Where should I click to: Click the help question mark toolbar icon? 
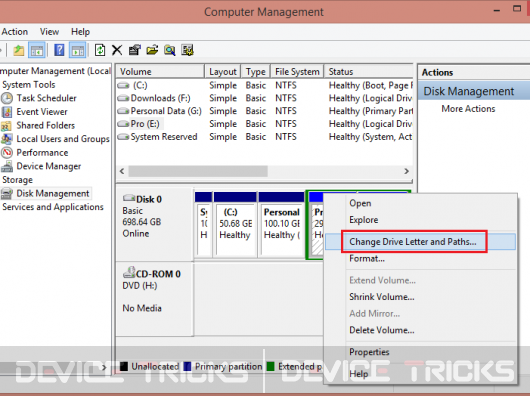pyautogui.click(x=59, y=50)
